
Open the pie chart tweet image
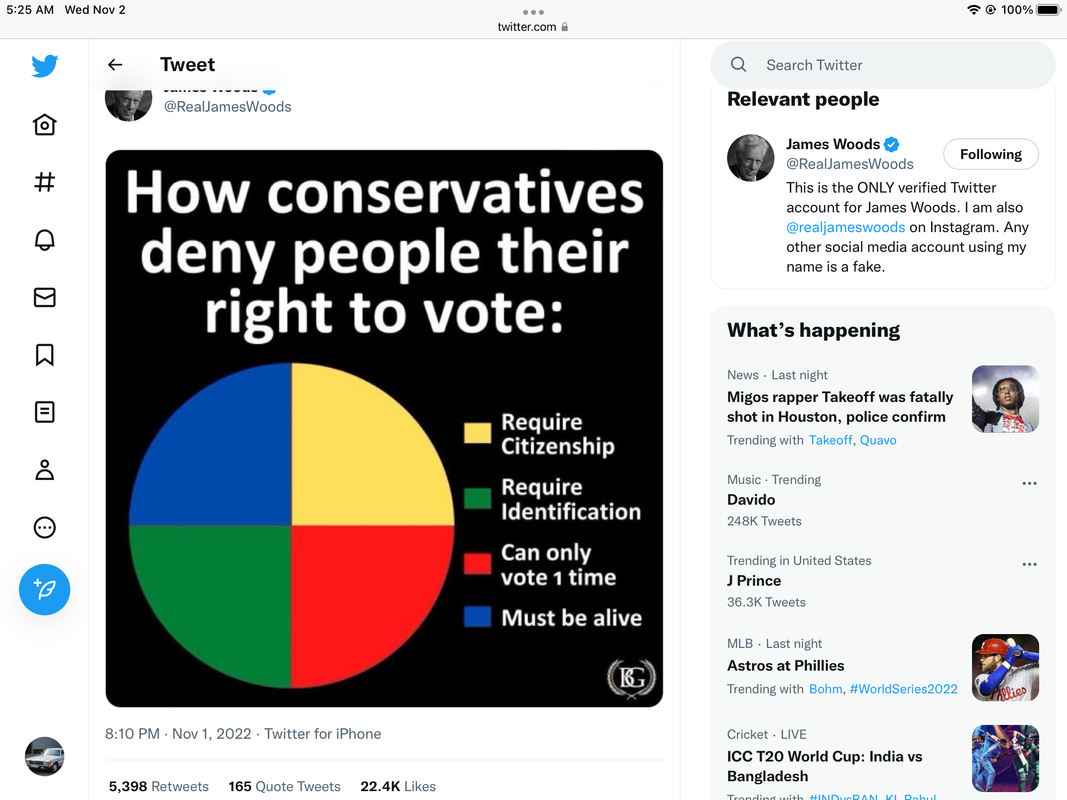coord(384,429)
